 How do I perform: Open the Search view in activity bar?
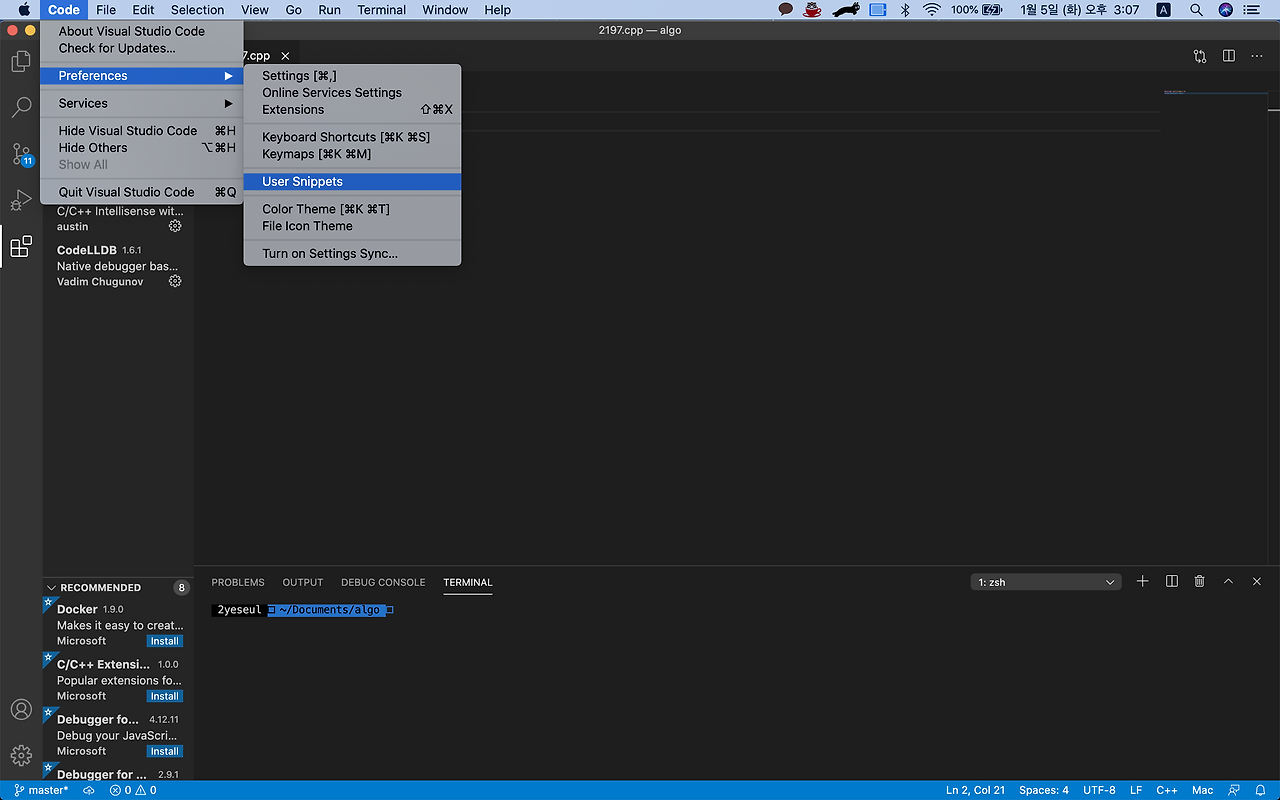21,108
